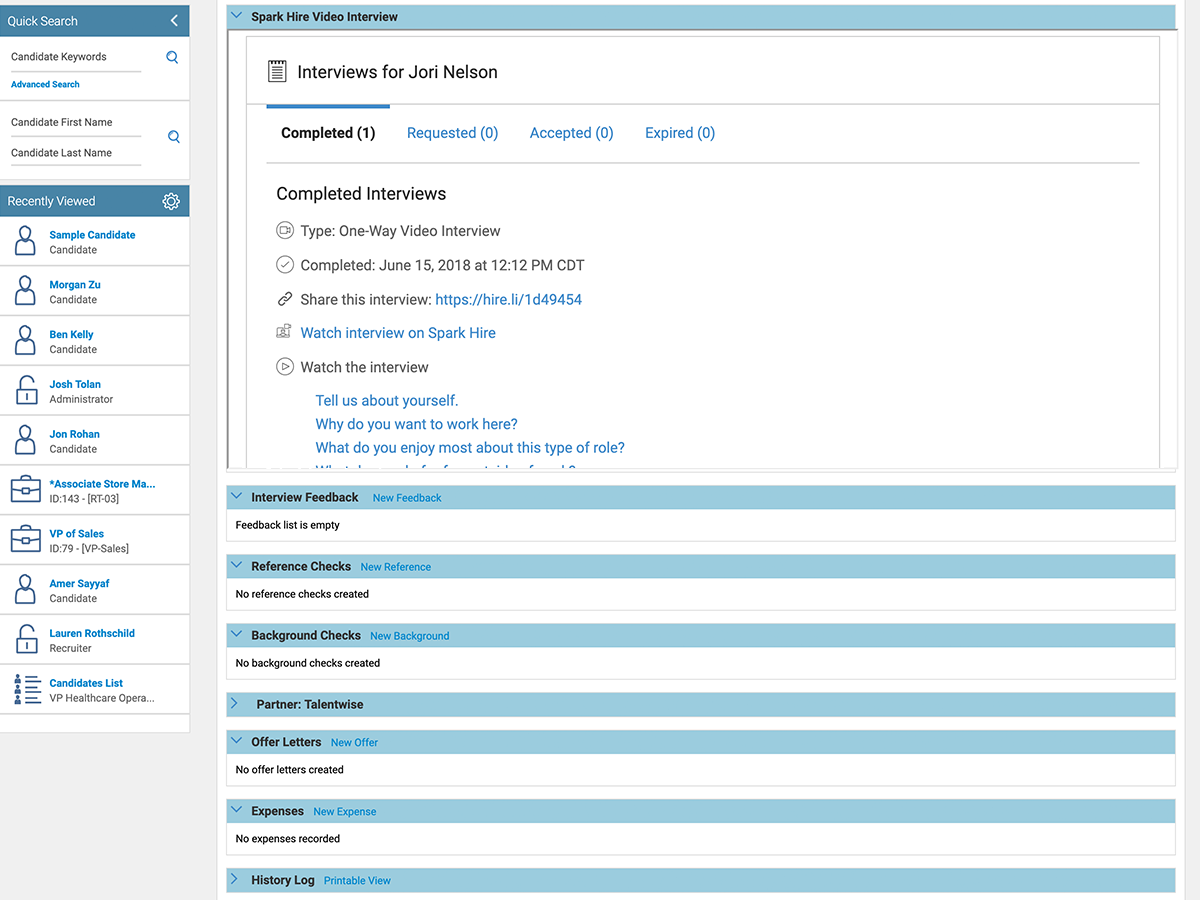
Task: Collapse the Quick Search sidebar arrow
Action: point(174,21)
